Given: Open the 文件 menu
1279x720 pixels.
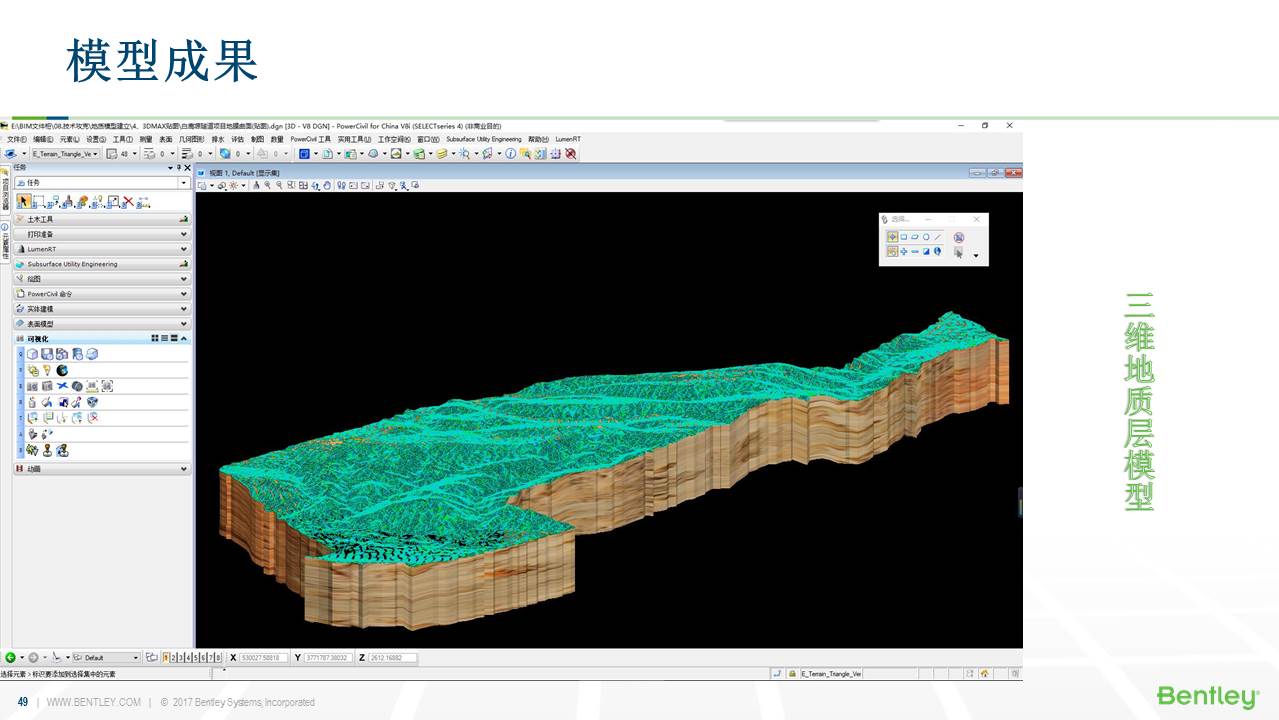Looking at the screenshot, I should coord(16,139).
